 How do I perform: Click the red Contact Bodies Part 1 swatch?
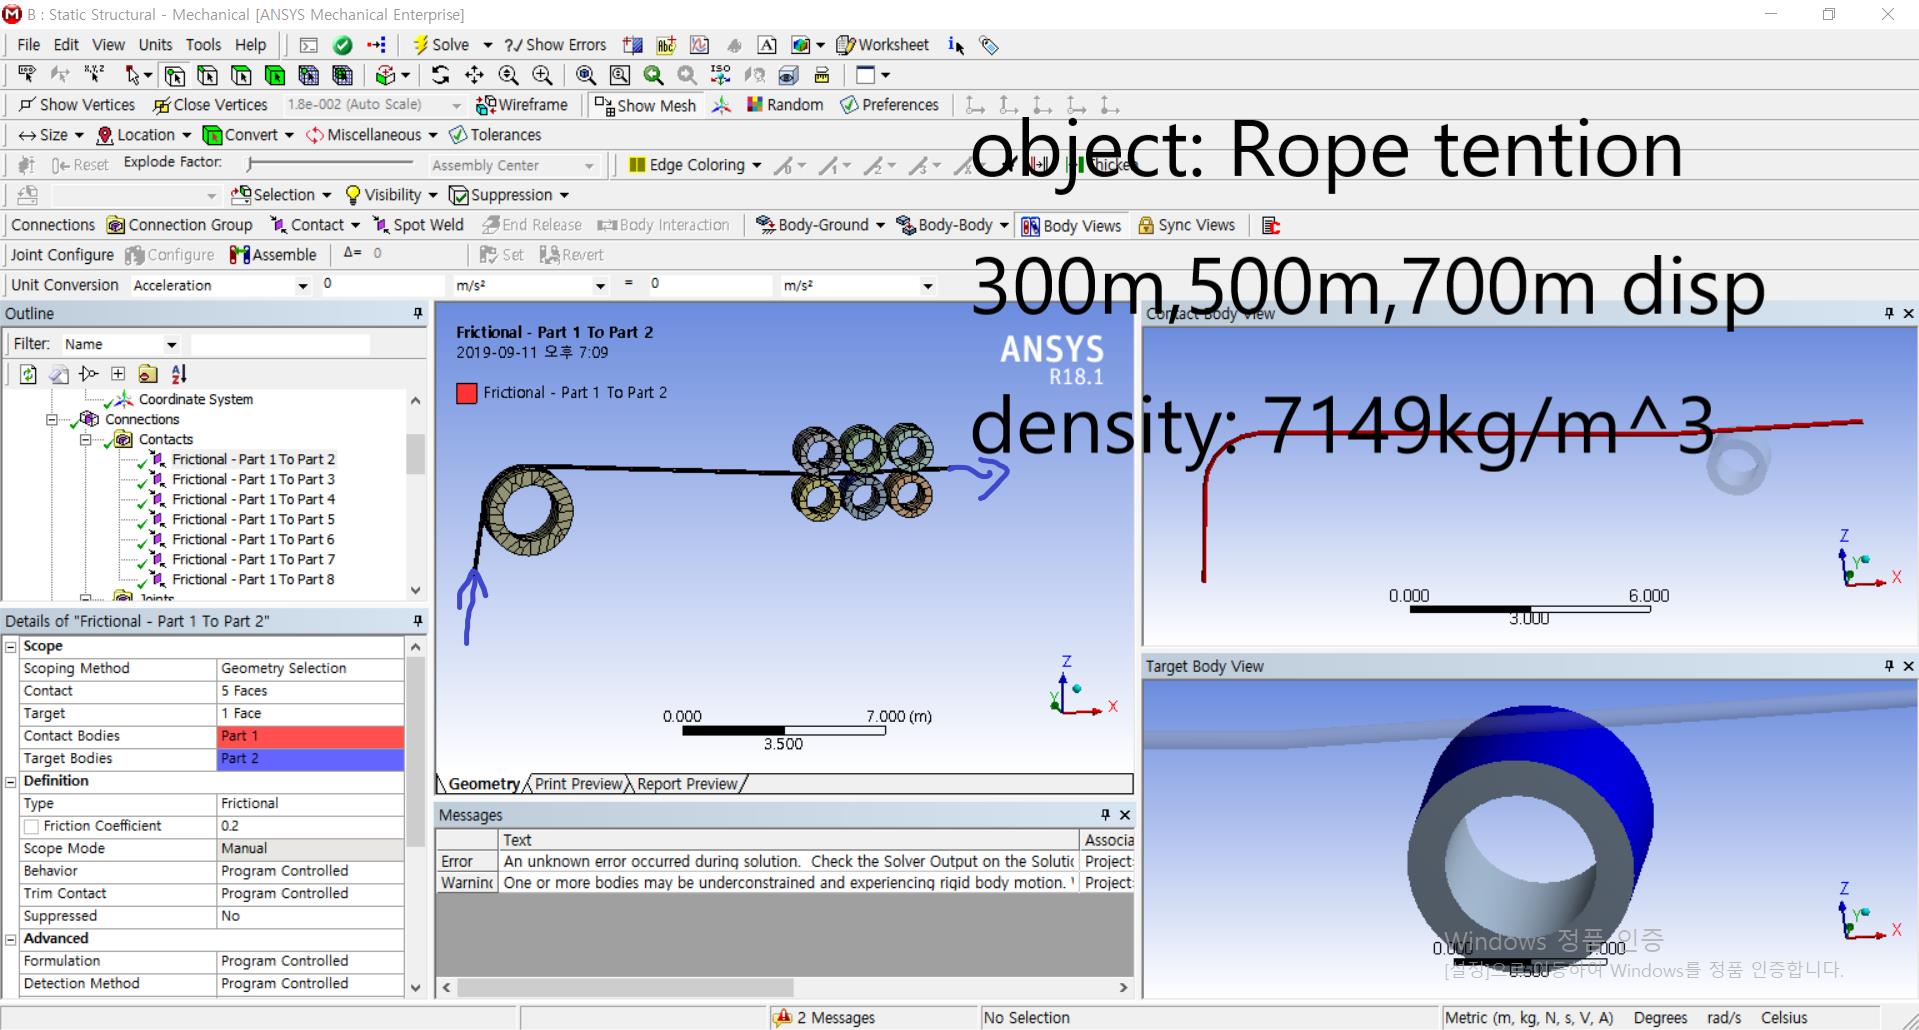click(x=311, y=736)
